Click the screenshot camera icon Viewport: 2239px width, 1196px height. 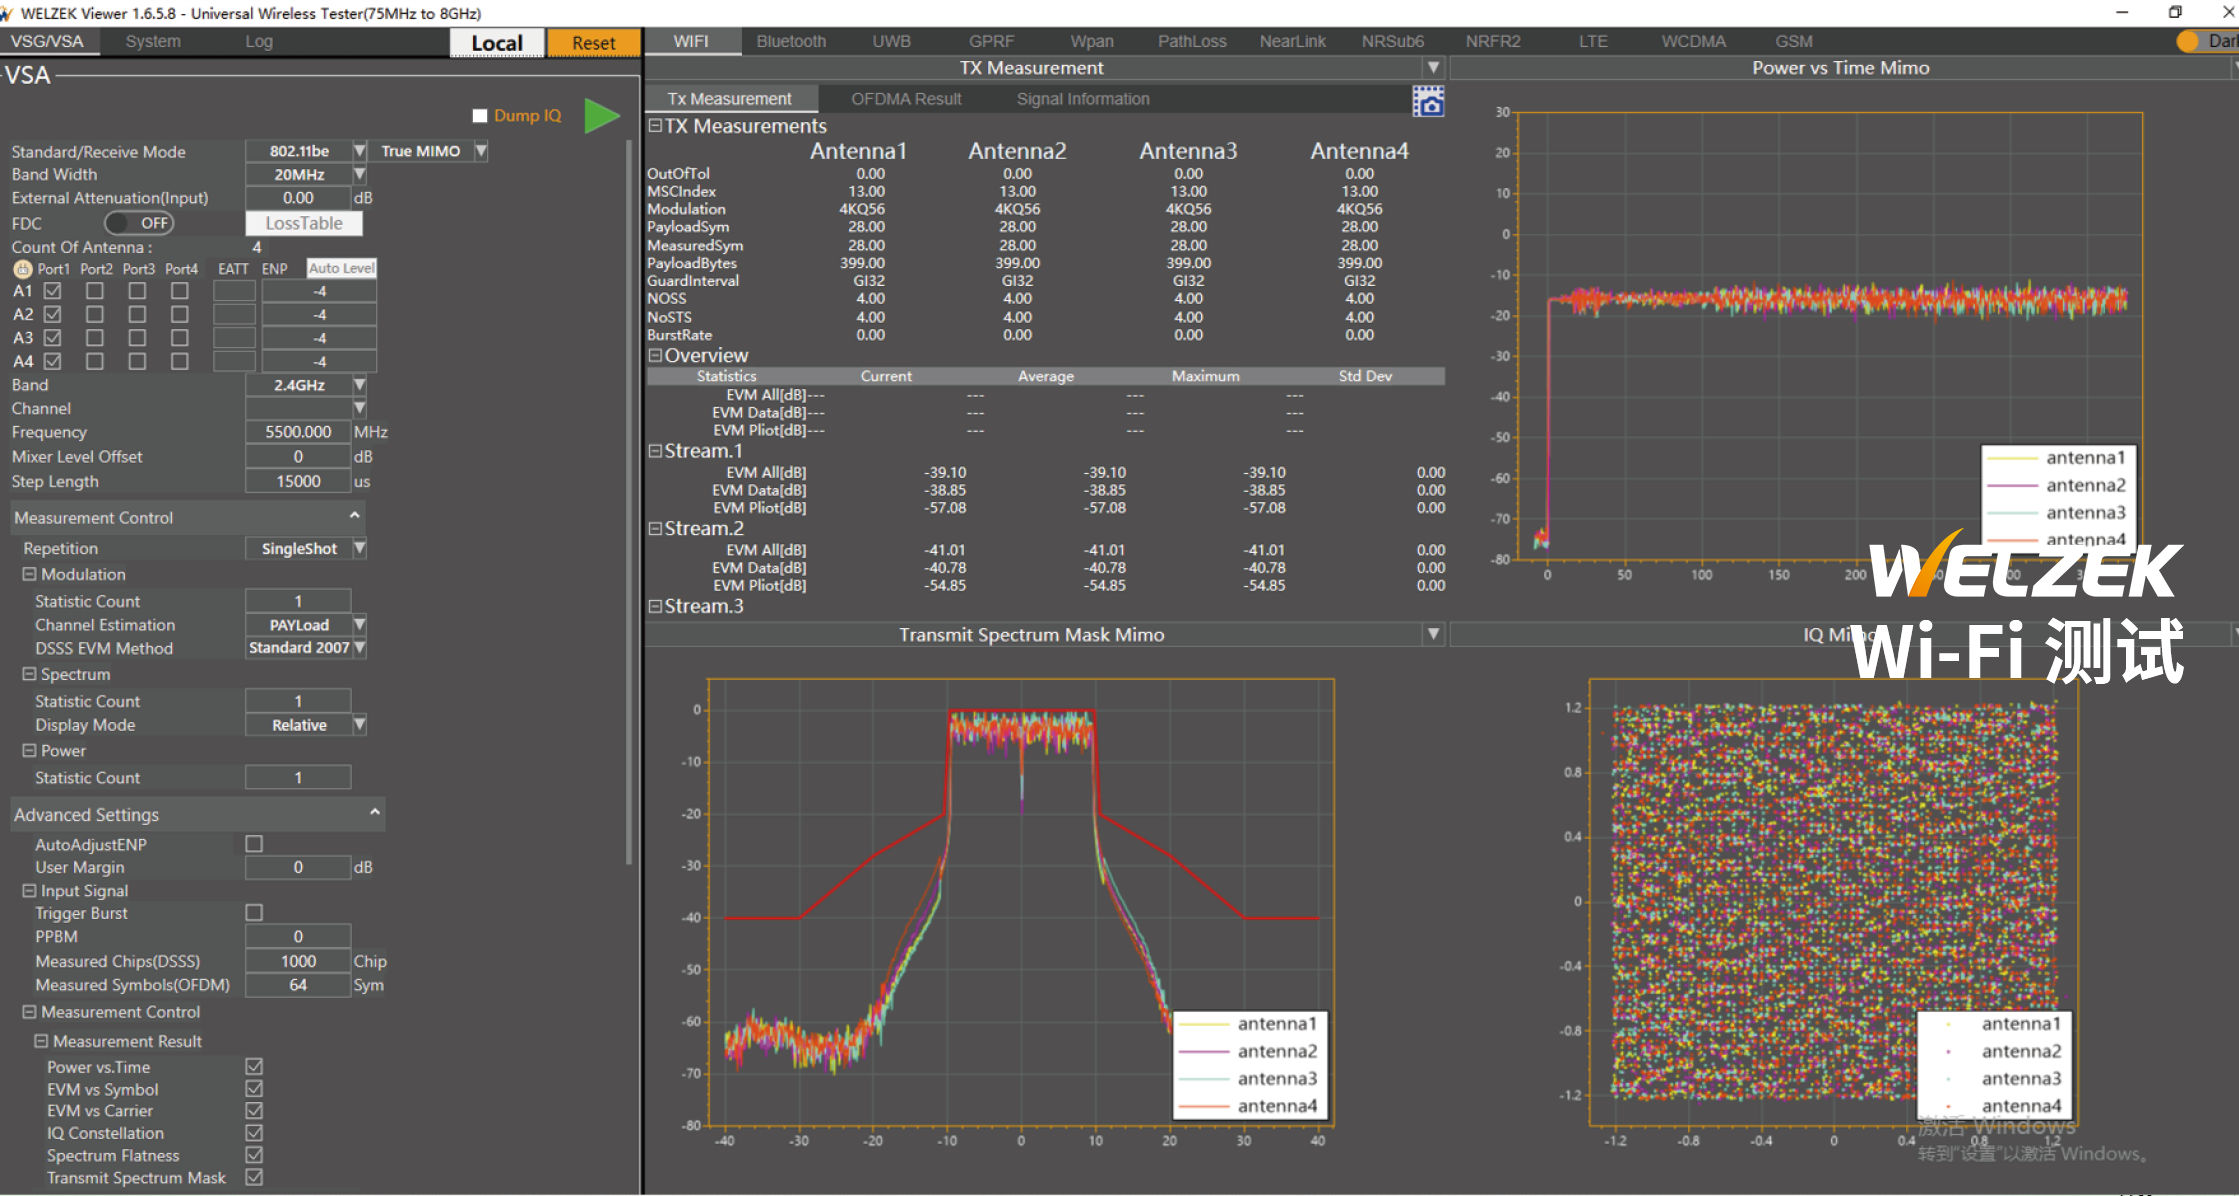1427,101
